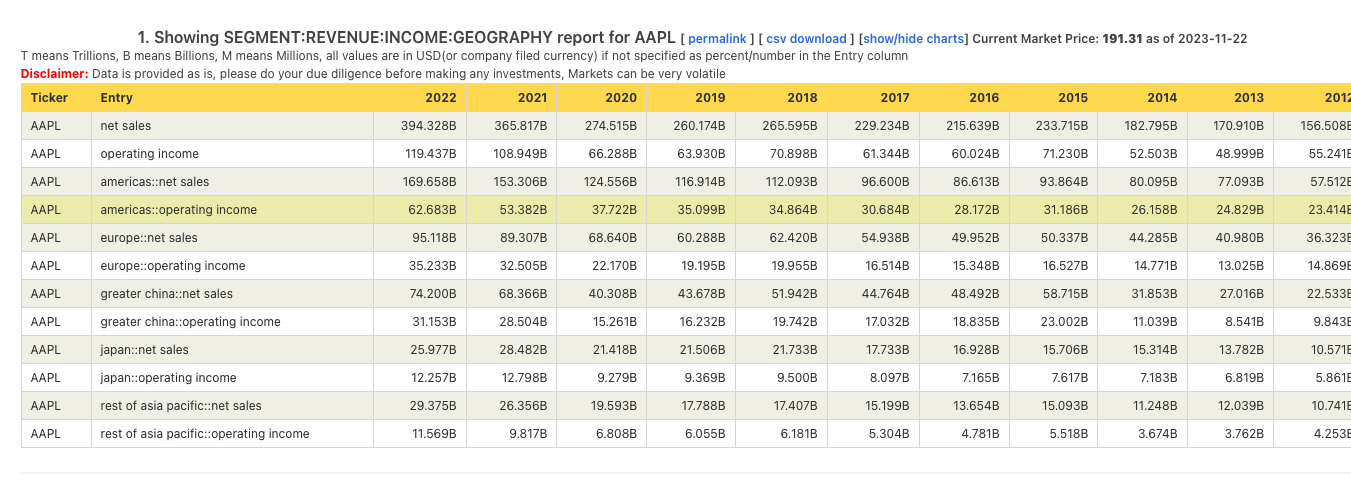Click the csv download link
The image size is (1351, 491).
(806, 39)
